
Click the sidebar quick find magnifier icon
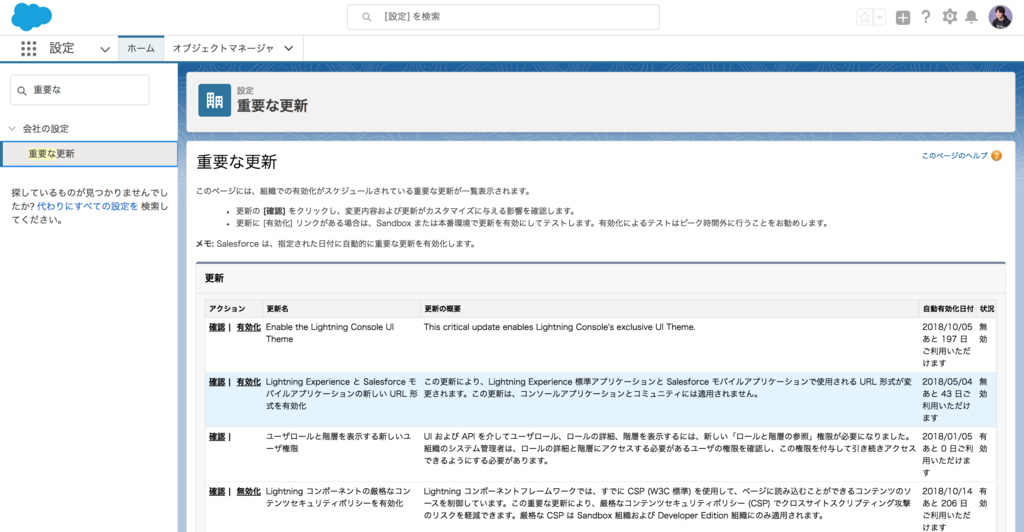click(22, 91)
